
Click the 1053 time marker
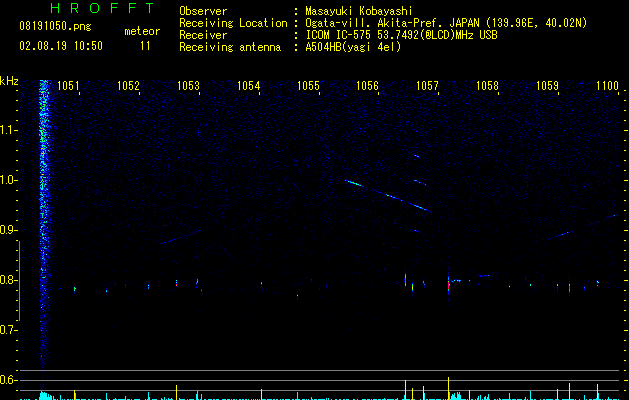(188, 86)
